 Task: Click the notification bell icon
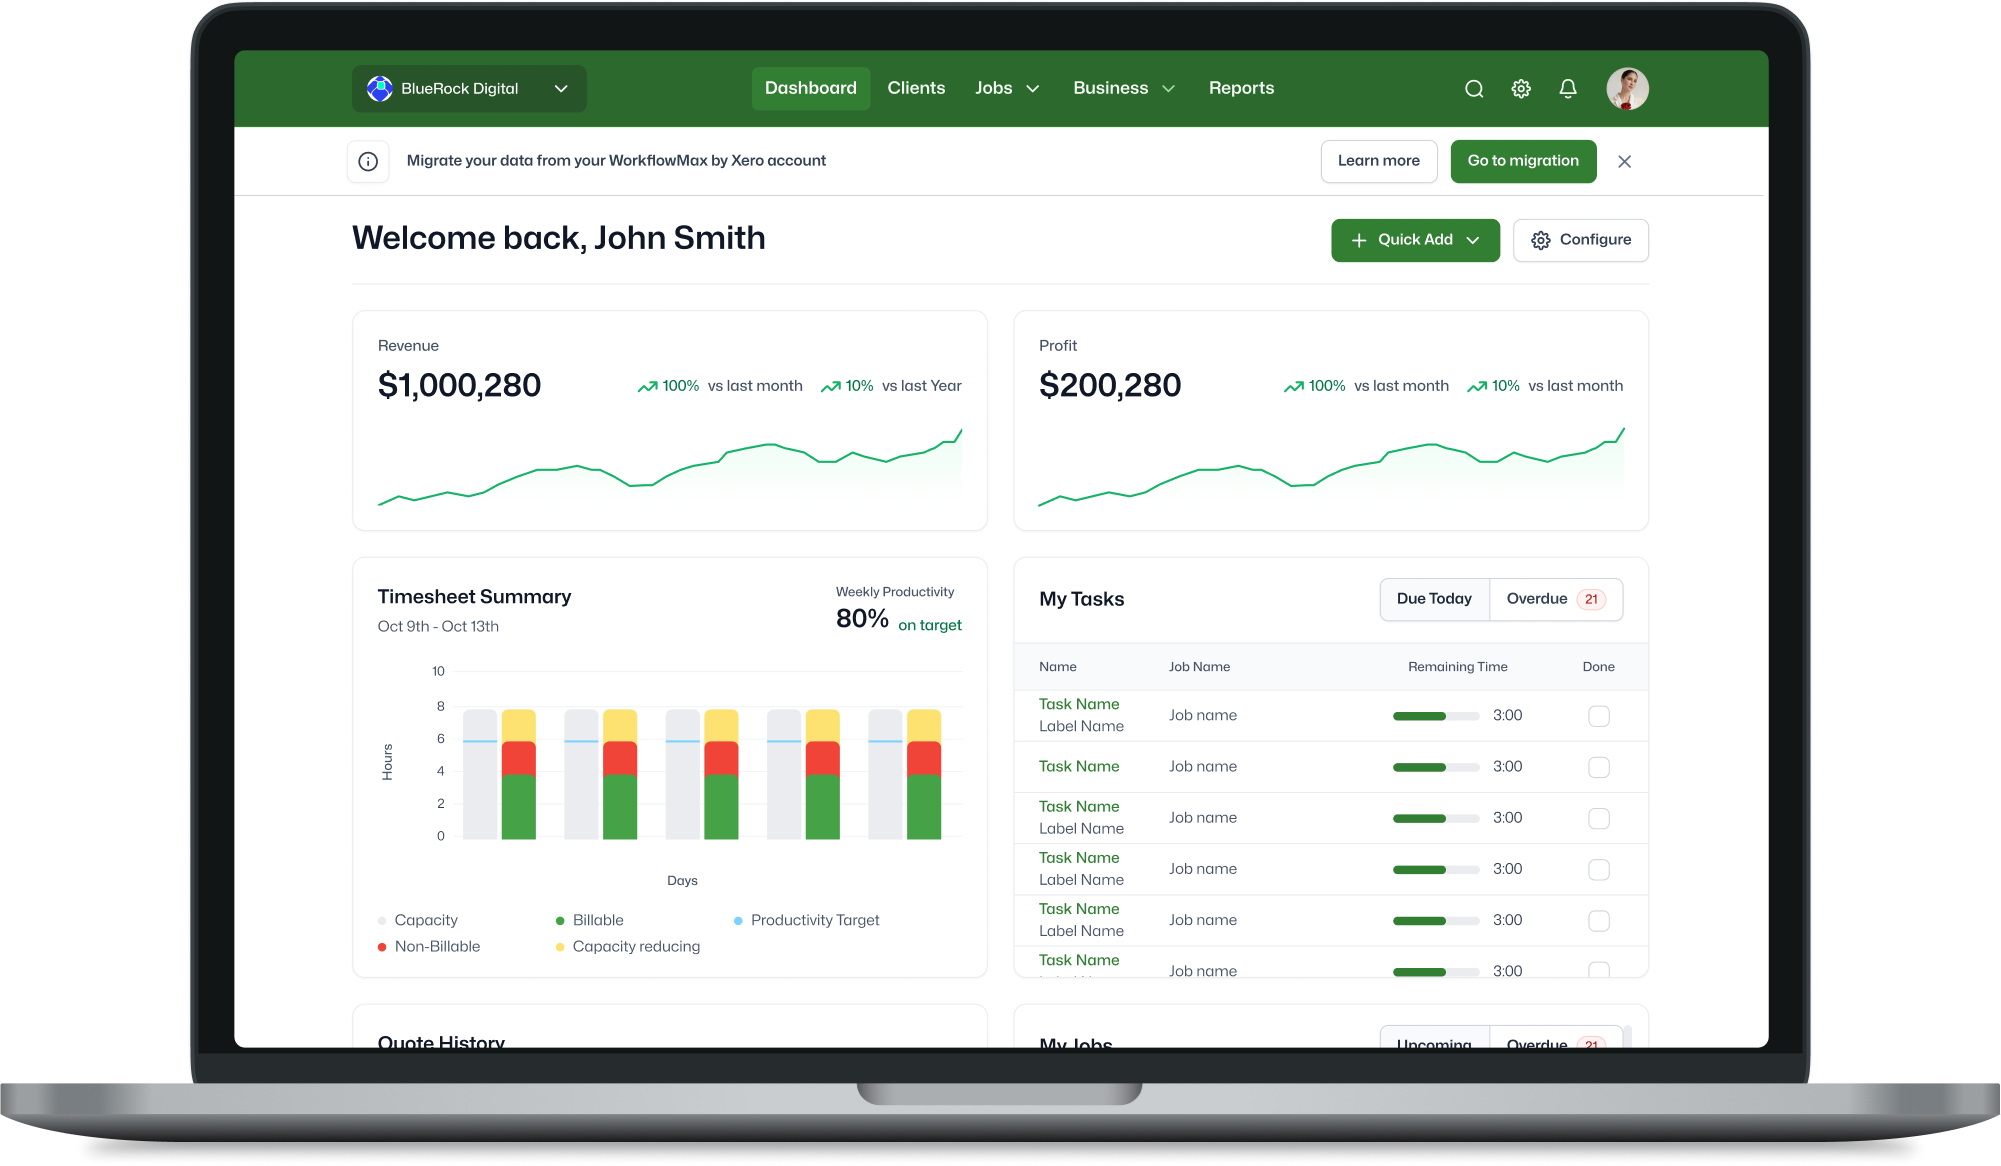[1569, 87]
